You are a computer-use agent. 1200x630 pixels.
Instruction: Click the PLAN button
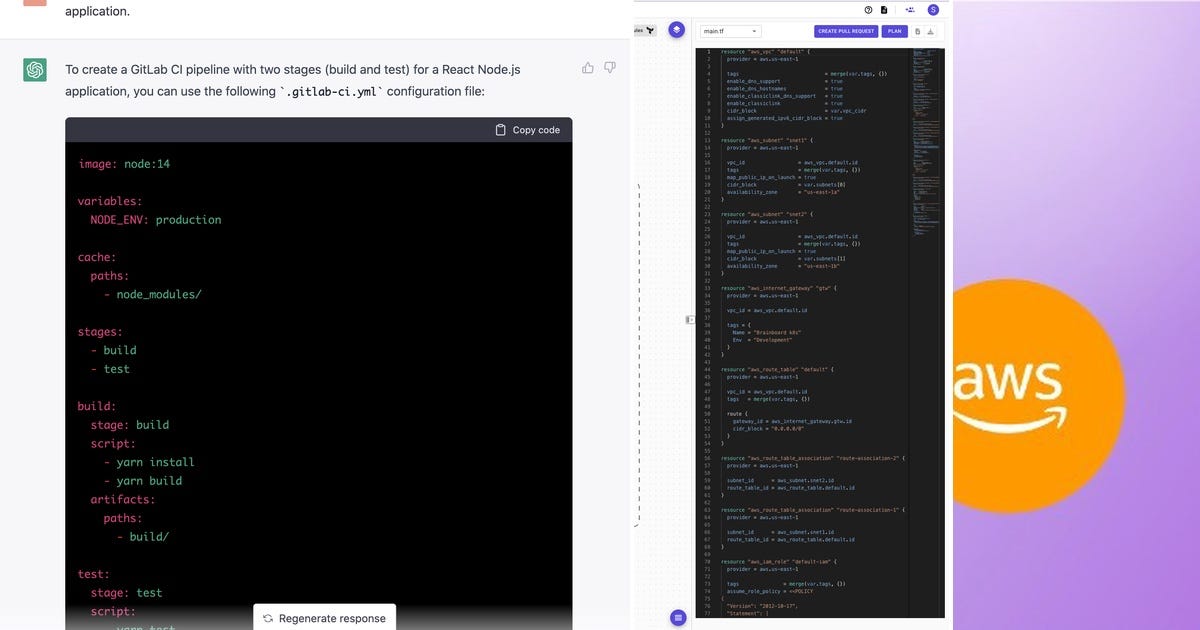[895, 31]
